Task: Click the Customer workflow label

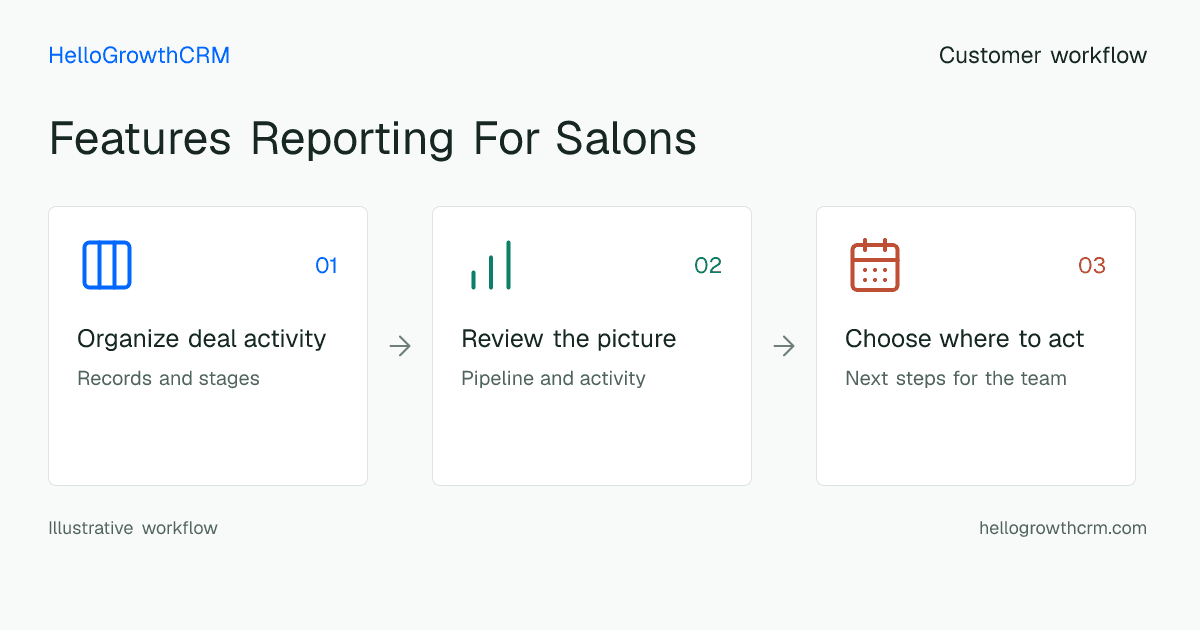Action: (x=1043, y=56)
